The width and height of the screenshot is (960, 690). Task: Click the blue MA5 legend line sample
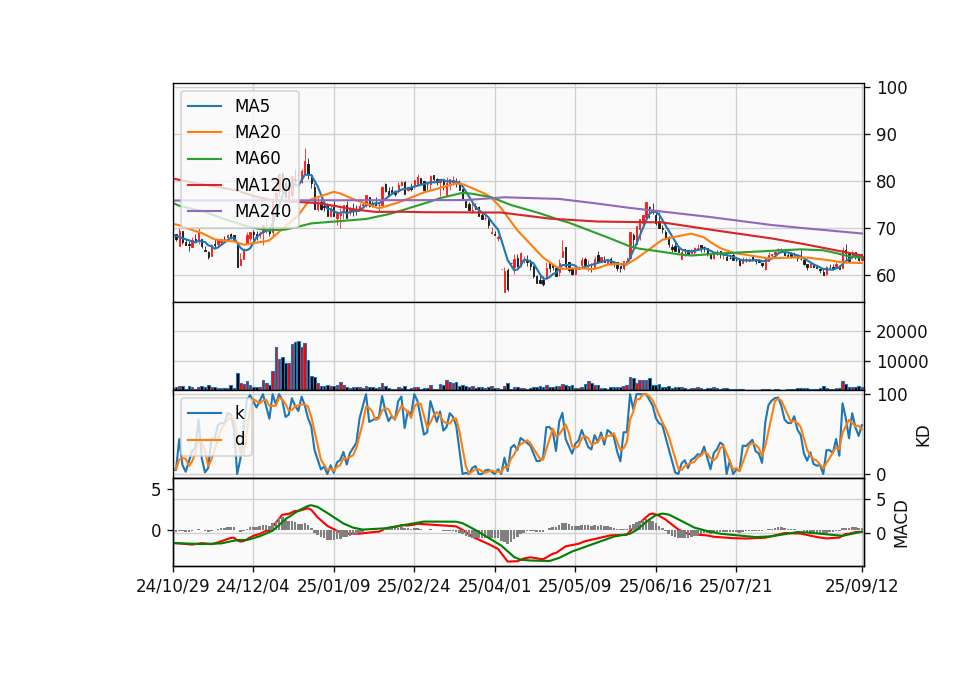coord(204,106)
